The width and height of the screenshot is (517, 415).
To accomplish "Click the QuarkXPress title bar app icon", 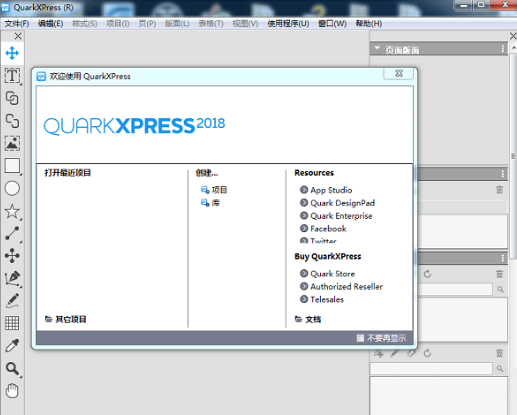I will [6, 7].
